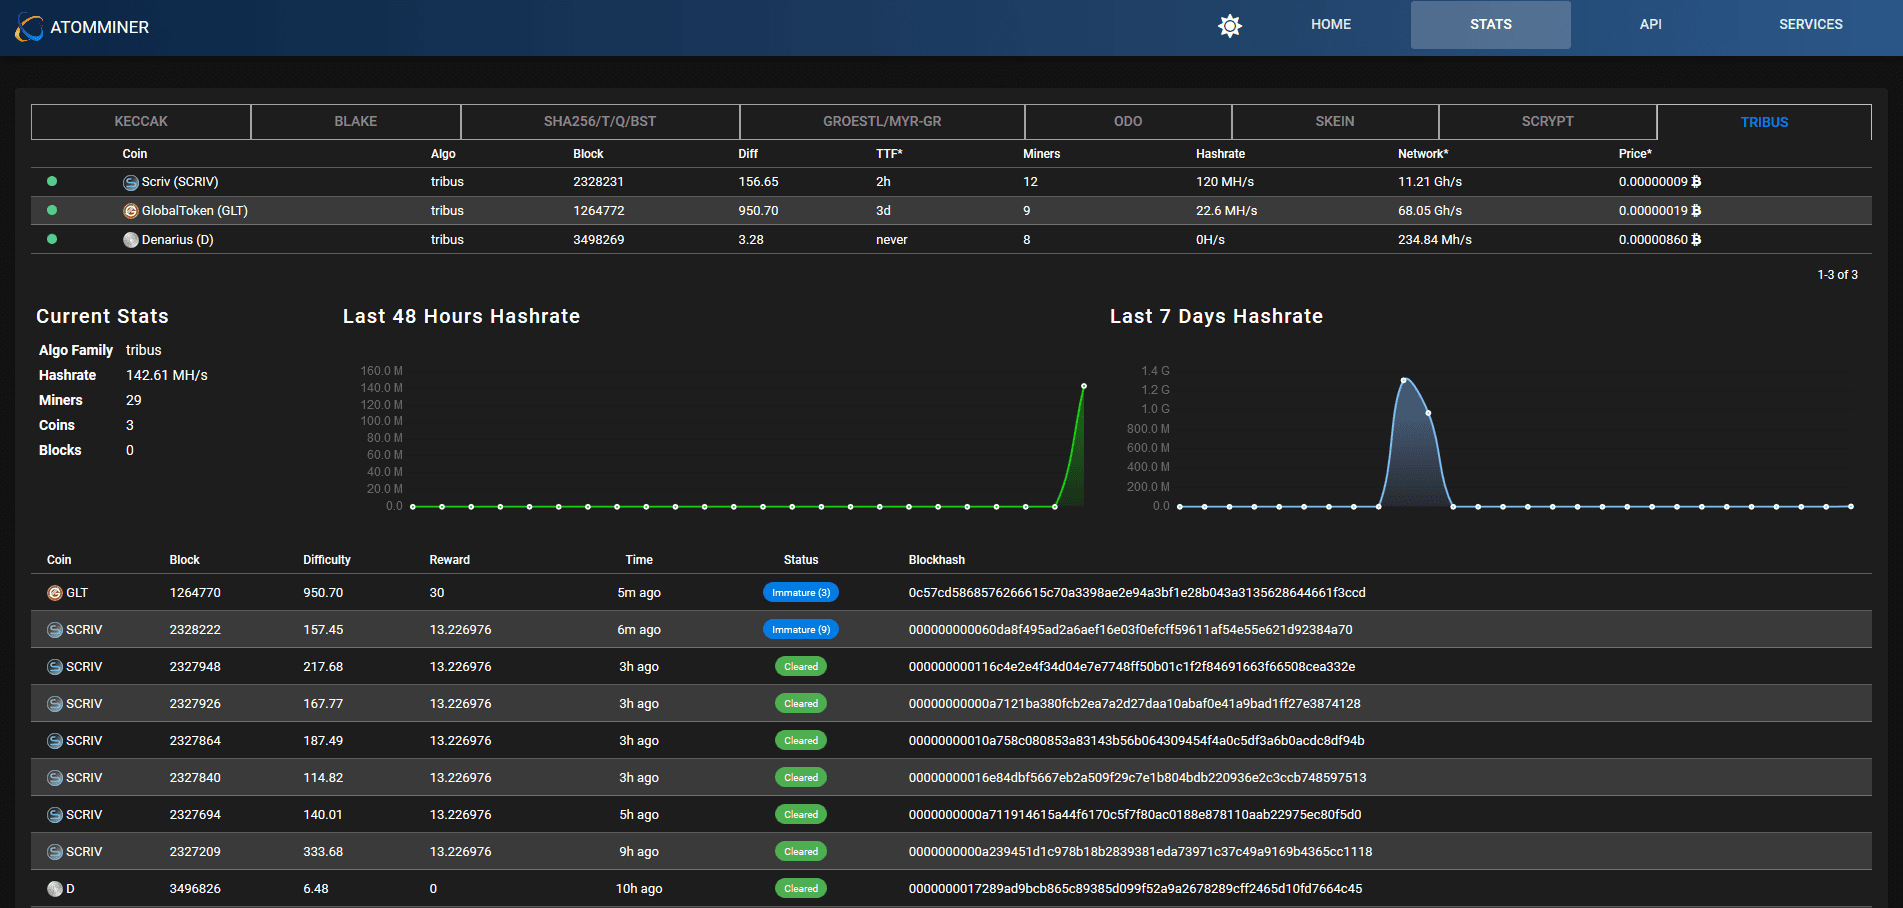This screenshot has width=1903, height=908.
Task: Click the SCRIV icon in block 2327864 row
Action: point(55,741)
